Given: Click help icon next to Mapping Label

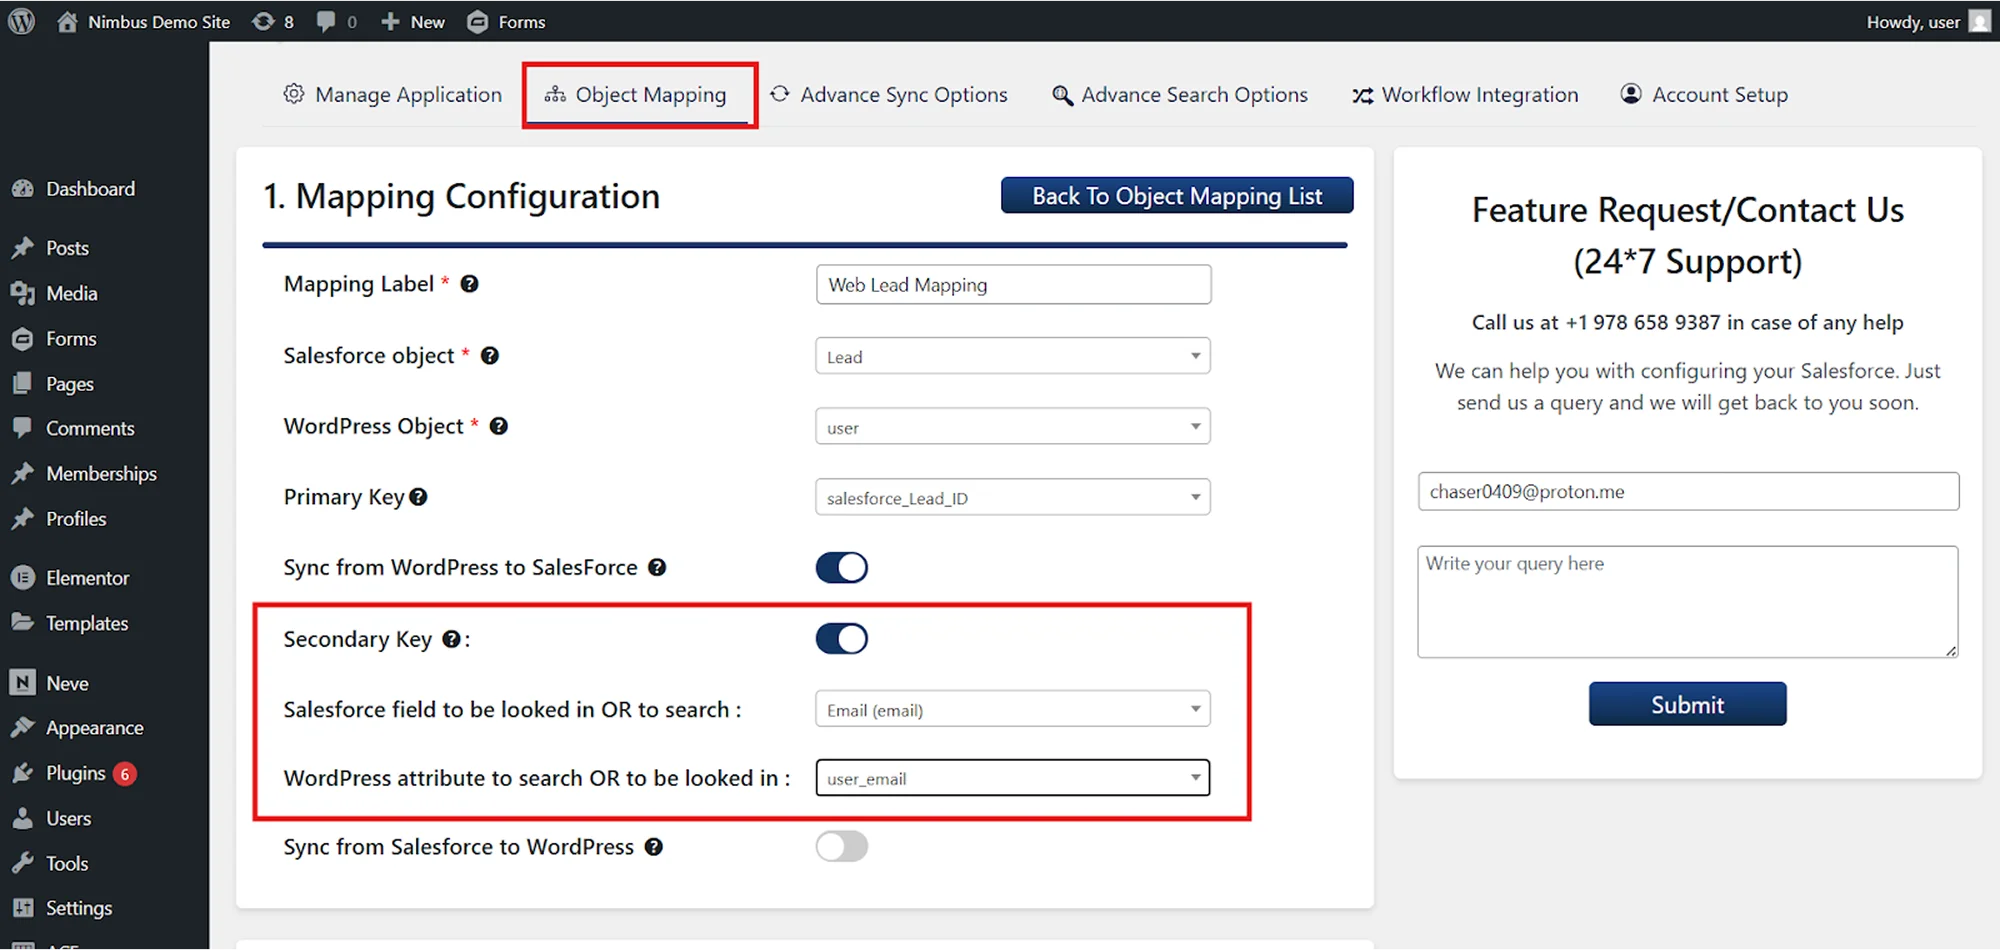Looking at the screenshot, I should point(469,284).
